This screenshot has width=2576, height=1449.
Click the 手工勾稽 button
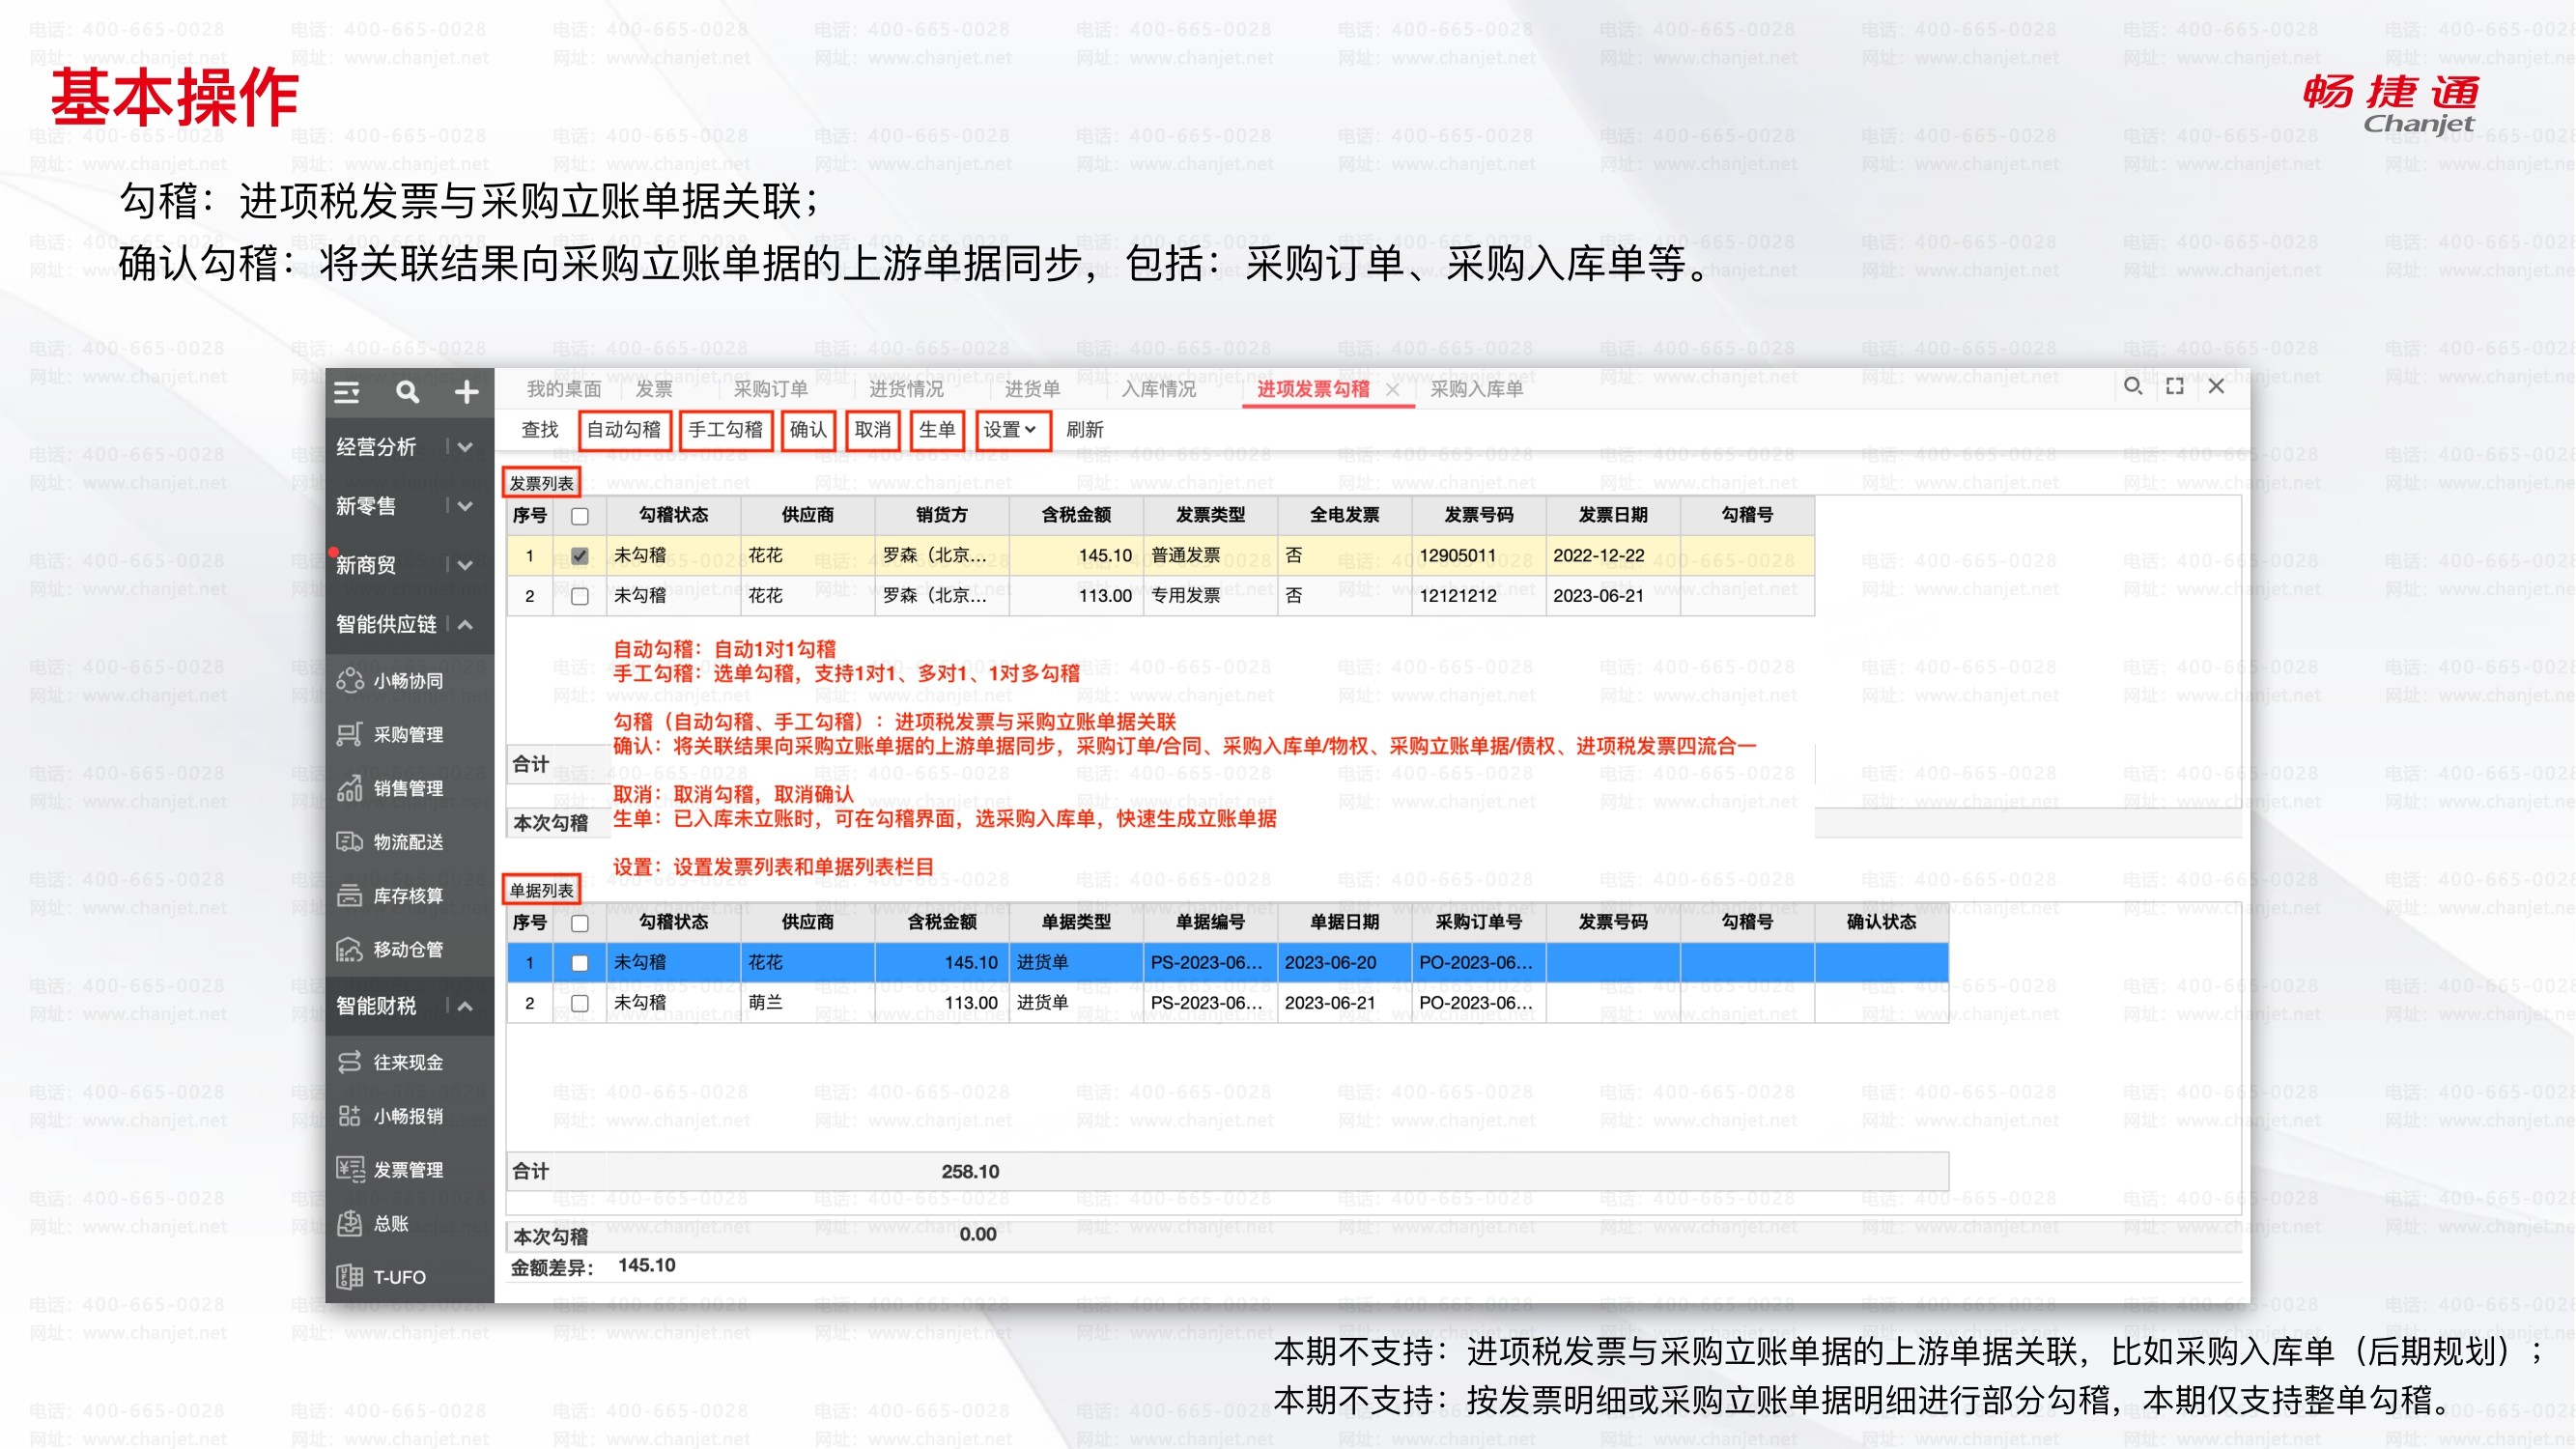tap(726, 430)
